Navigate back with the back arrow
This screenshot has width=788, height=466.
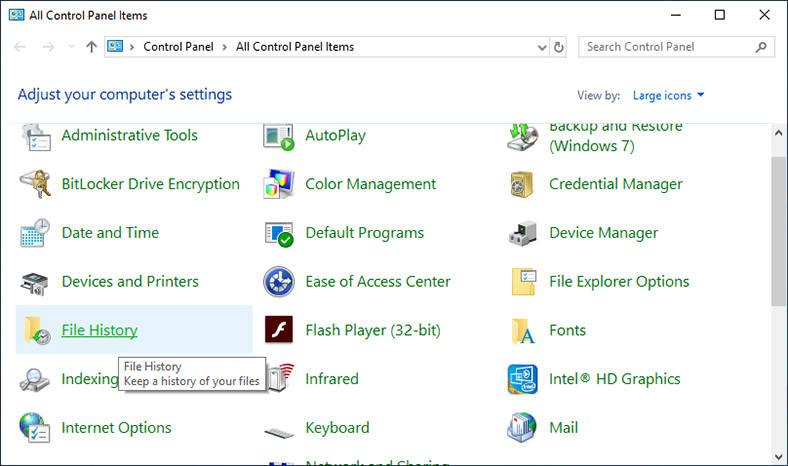point(20,47)
